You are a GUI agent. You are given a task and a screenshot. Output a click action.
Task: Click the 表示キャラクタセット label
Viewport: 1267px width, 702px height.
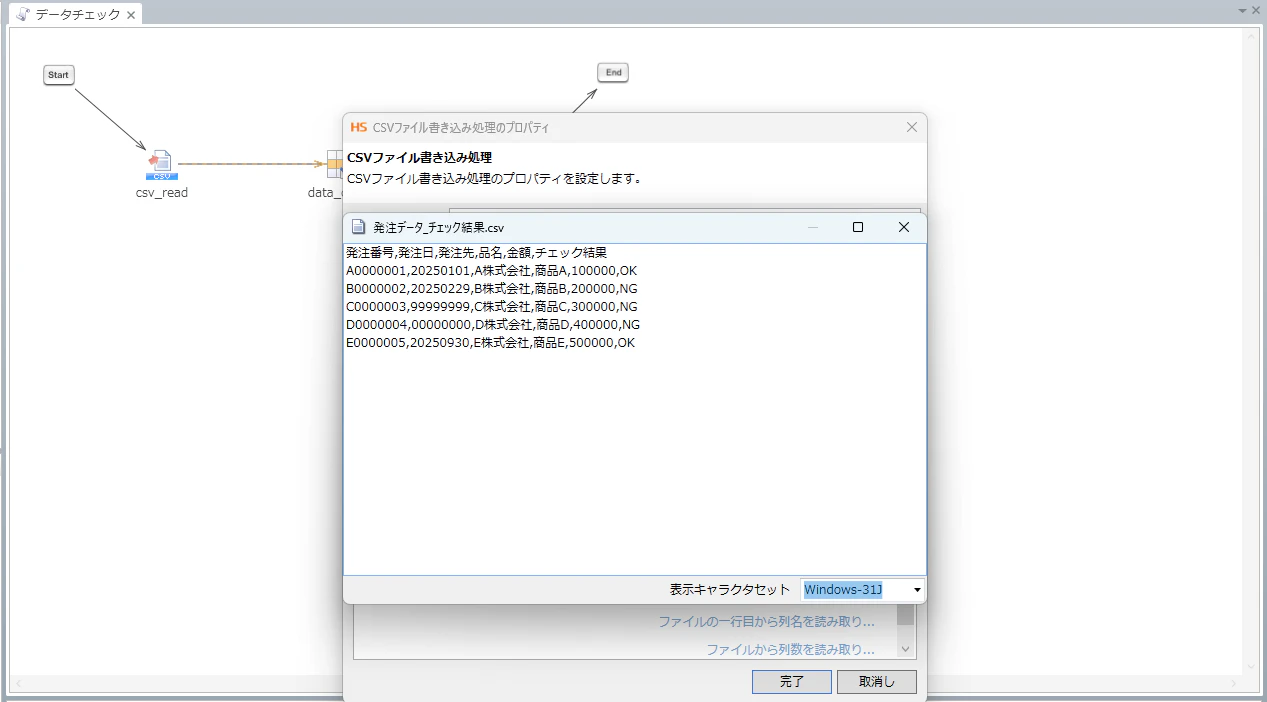[x=730, y=590]
